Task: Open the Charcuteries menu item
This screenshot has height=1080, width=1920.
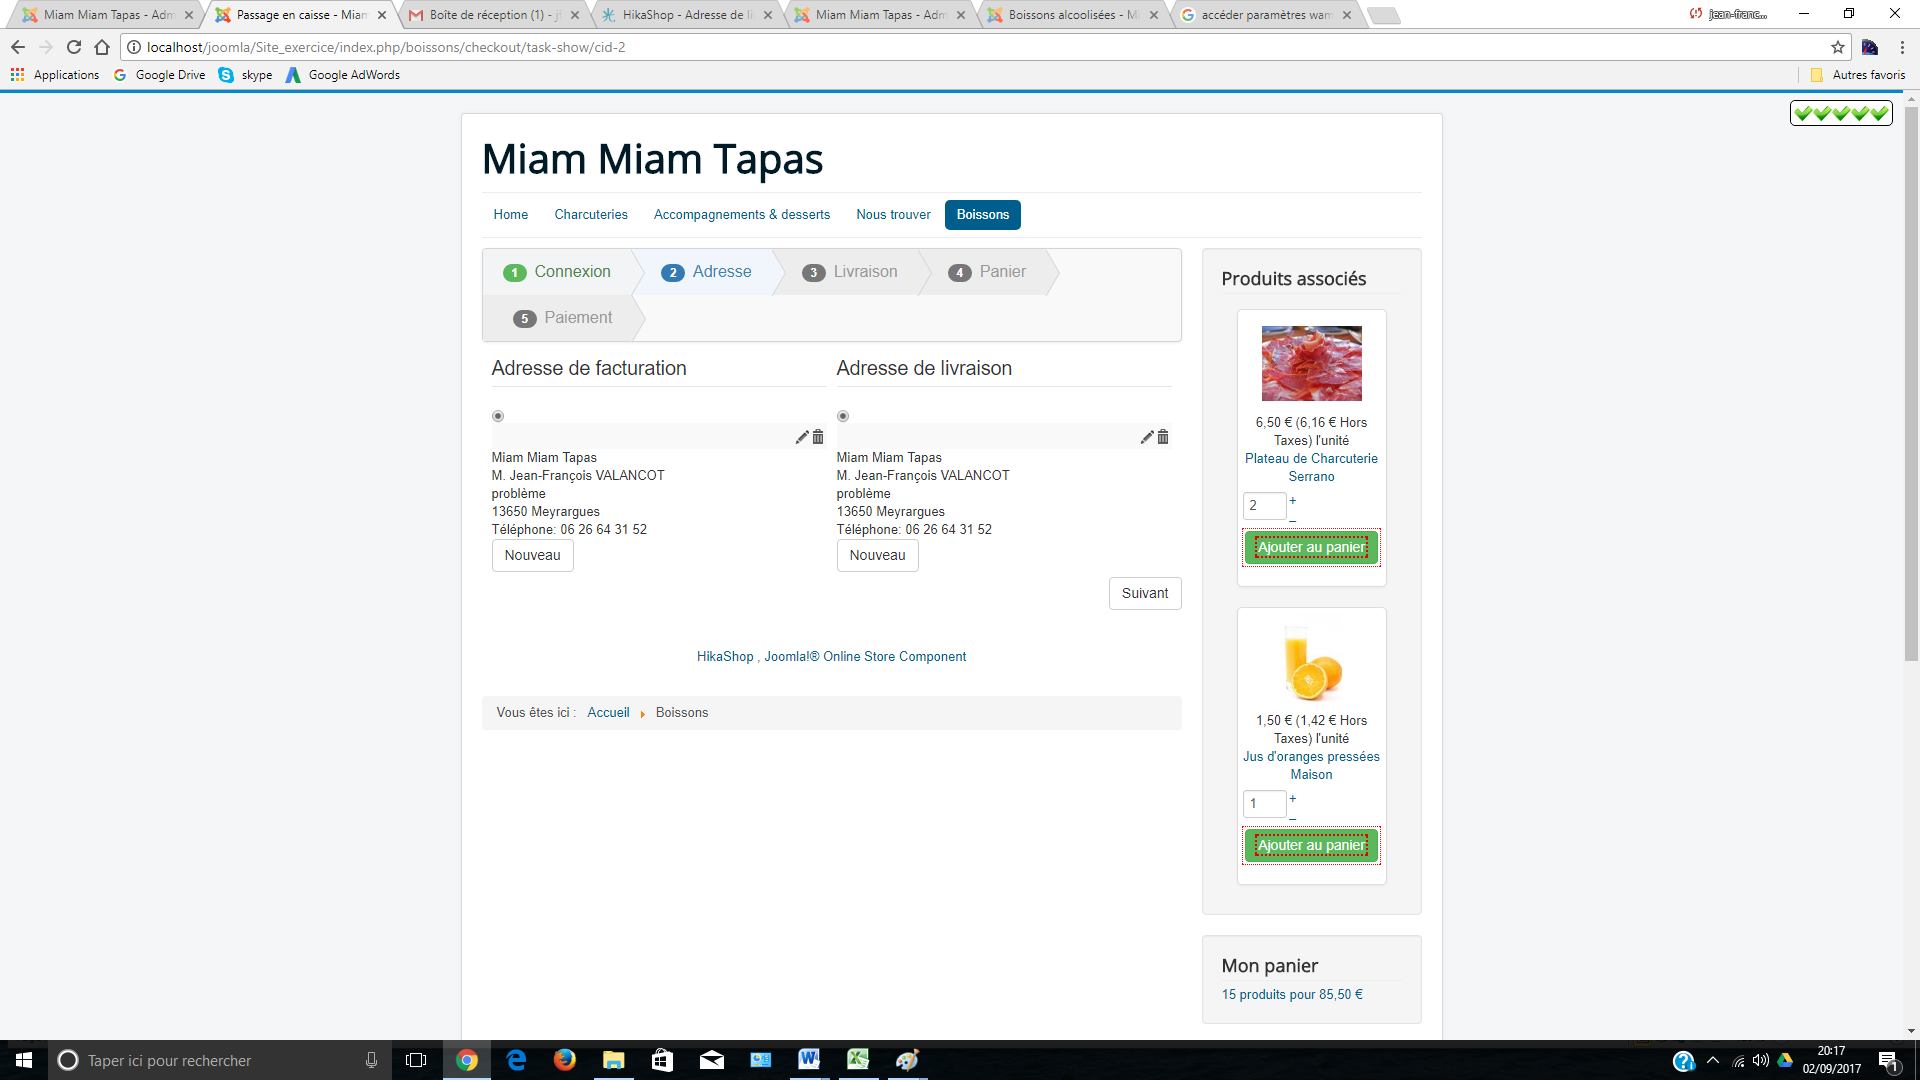Action: pyautogui.click(x=591, y=215)
